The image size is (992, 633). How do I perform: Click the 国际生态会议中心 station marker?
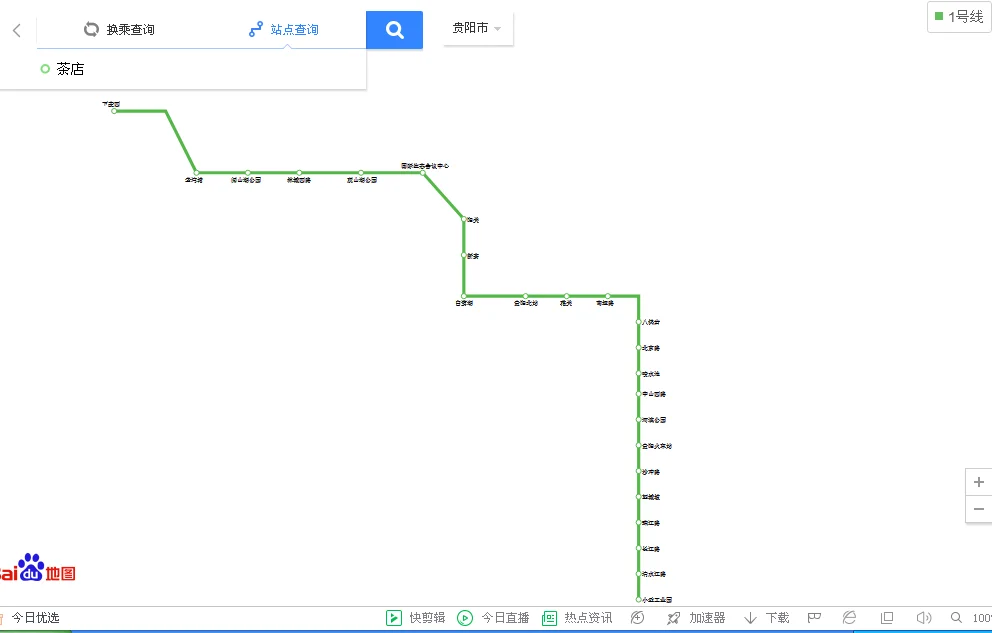[425, 171]
